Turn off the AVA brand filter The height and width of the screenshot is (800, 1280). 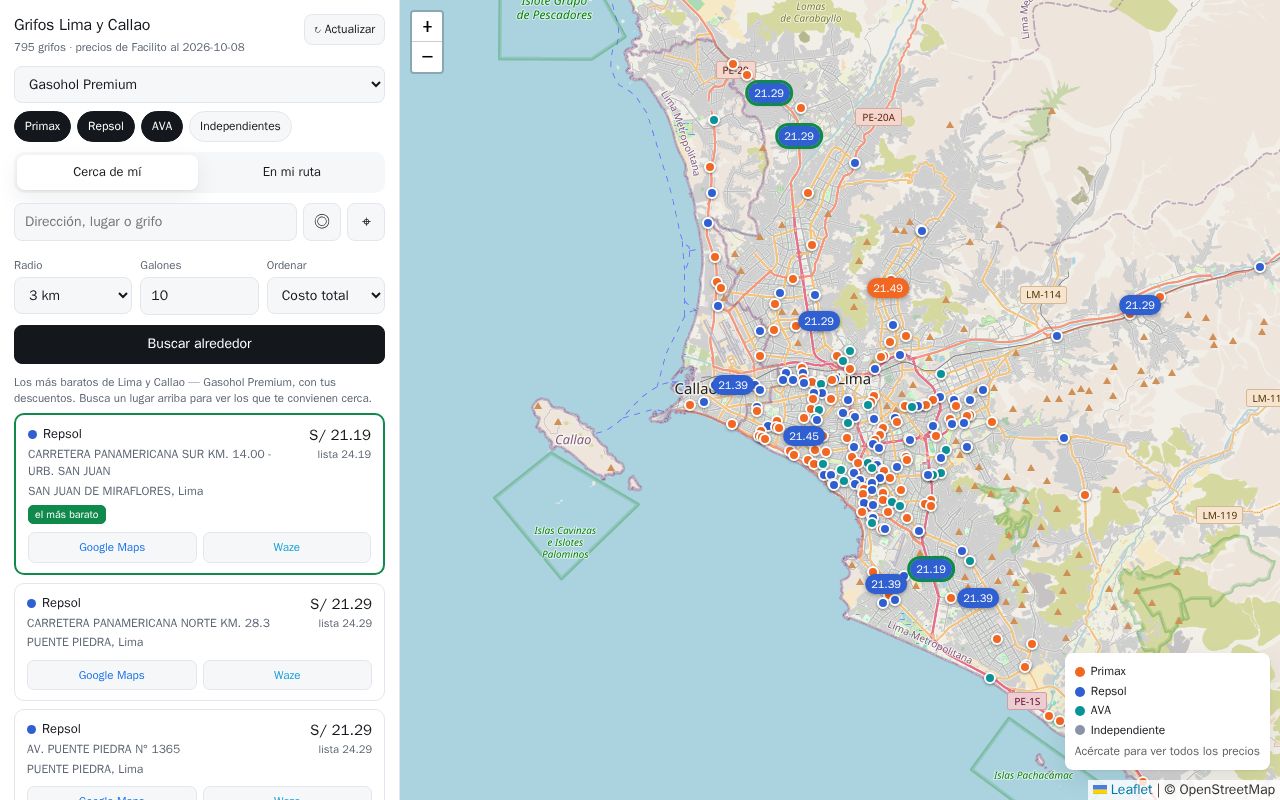tap(162, 127)
